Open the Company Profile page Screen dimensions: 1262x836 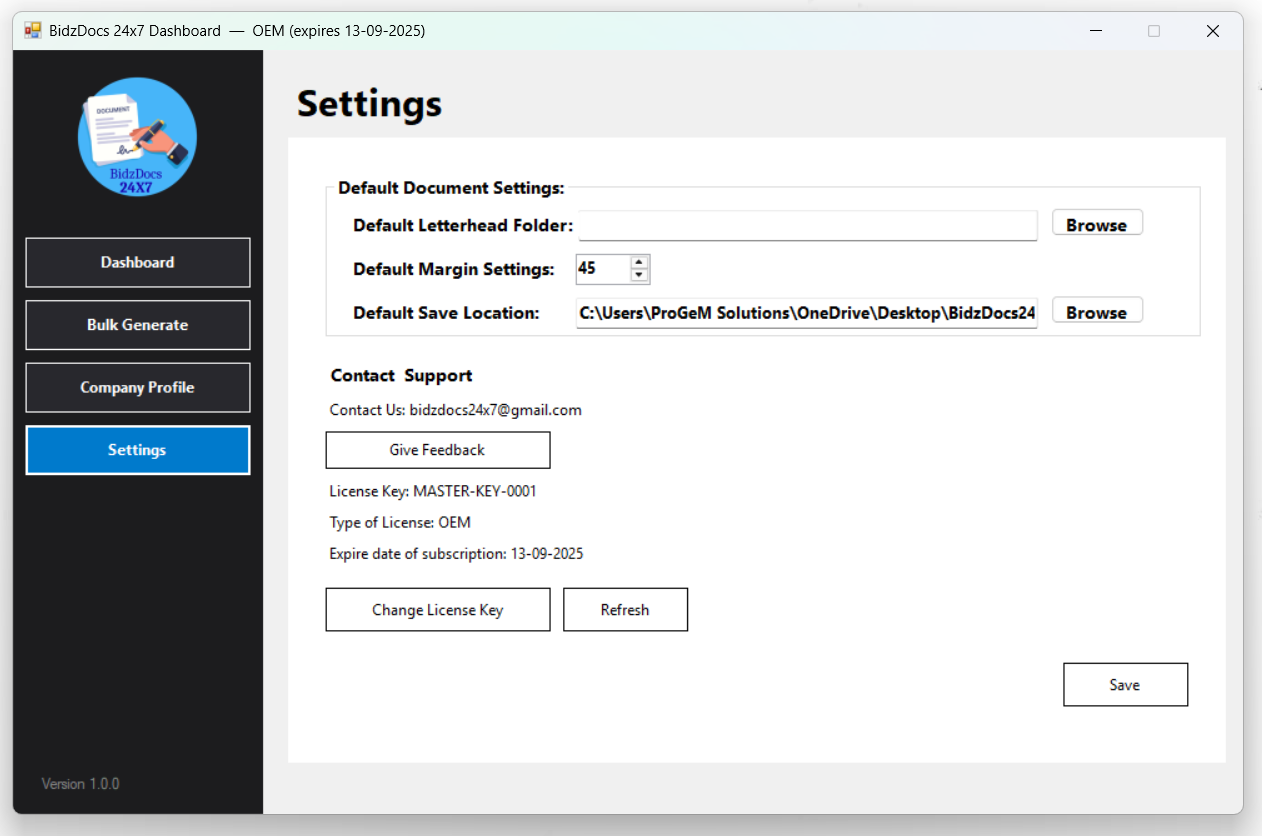[x=137, y=387]
